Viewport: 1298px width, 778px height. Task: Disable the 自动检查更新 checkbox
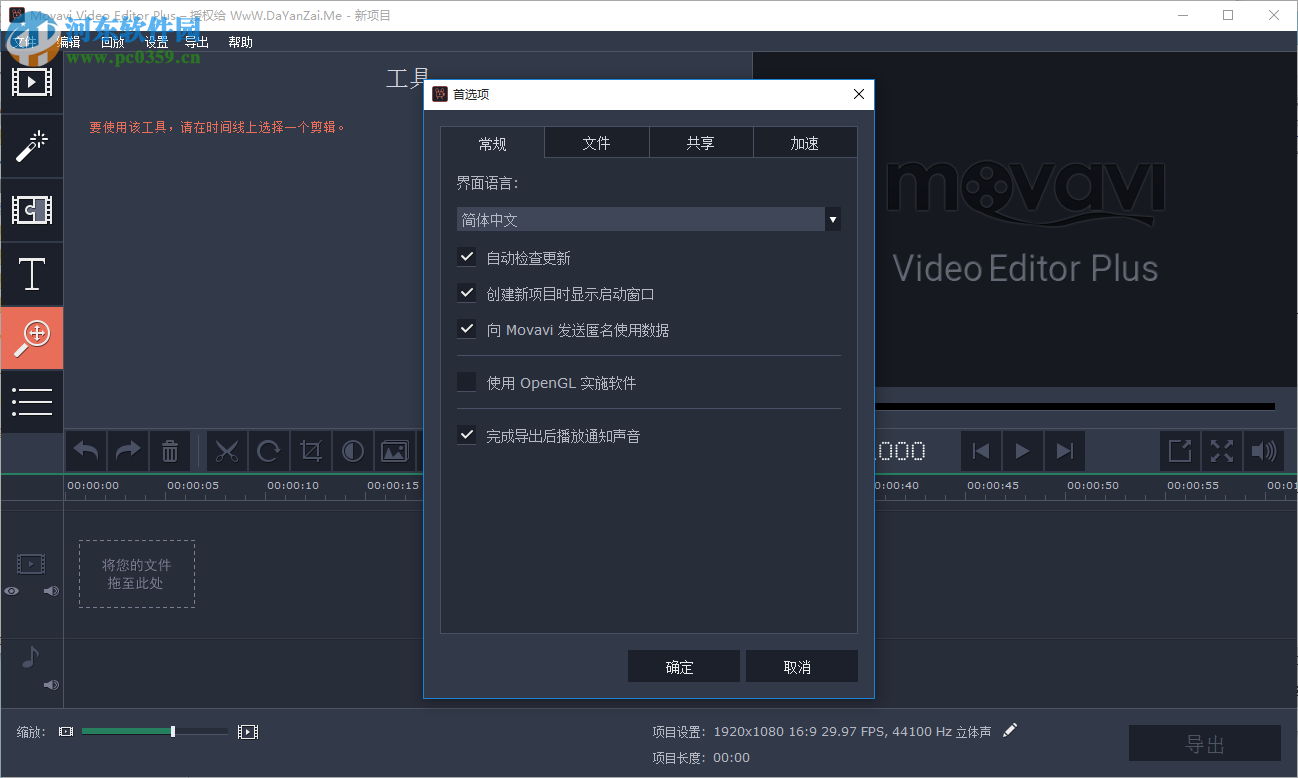point(466,256)
